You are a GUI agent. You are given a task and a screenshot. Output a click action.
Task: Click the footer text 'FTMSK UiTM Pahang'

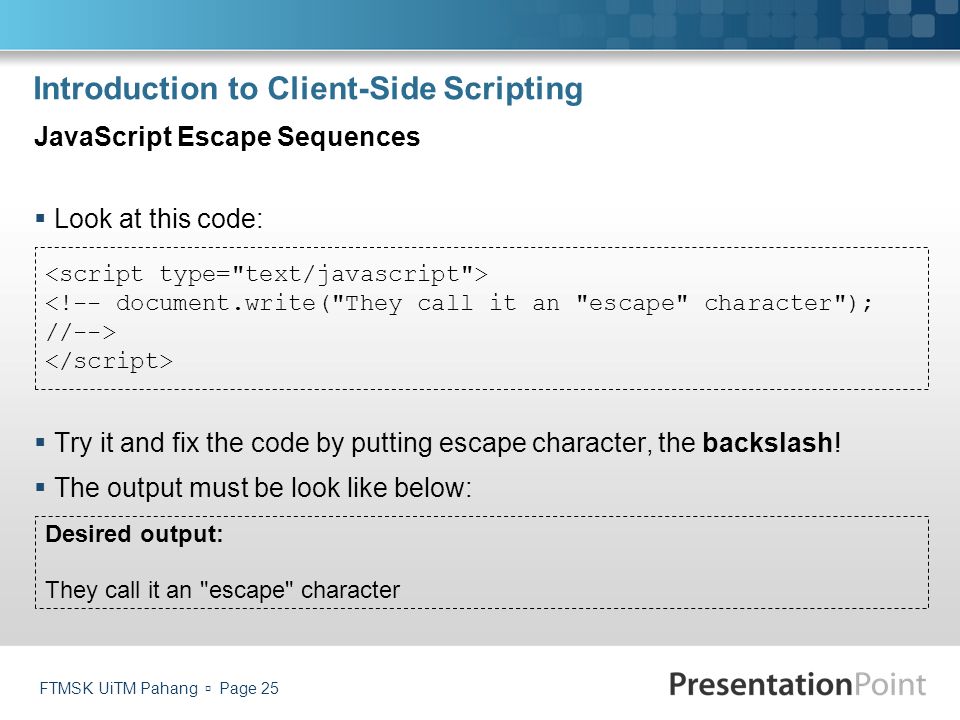click(x=119, y=688)
